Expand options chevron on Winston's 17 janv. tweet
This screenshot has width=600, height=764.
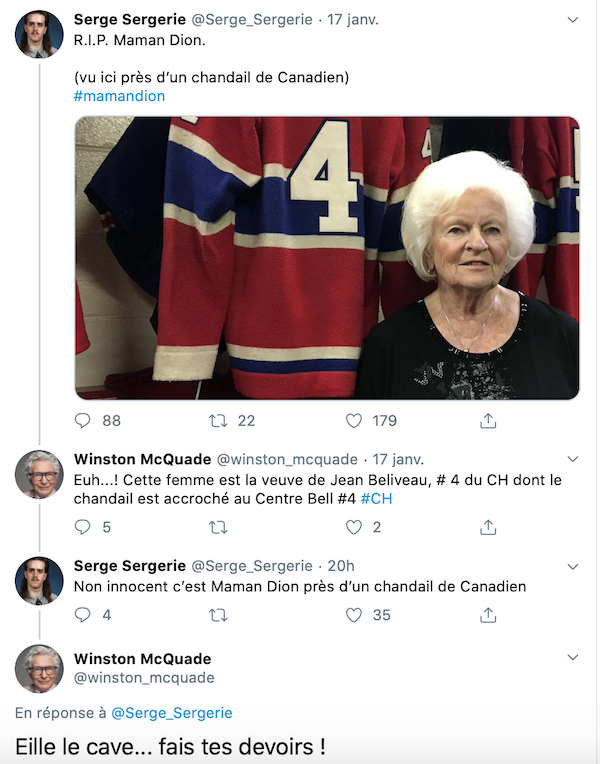coord(573,459)
